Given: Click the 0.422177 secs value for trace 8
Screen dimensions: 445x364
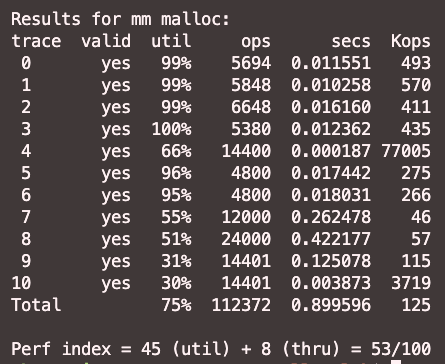Looking at the screenshot, I should pyautogui.click(x=331, y=239).
